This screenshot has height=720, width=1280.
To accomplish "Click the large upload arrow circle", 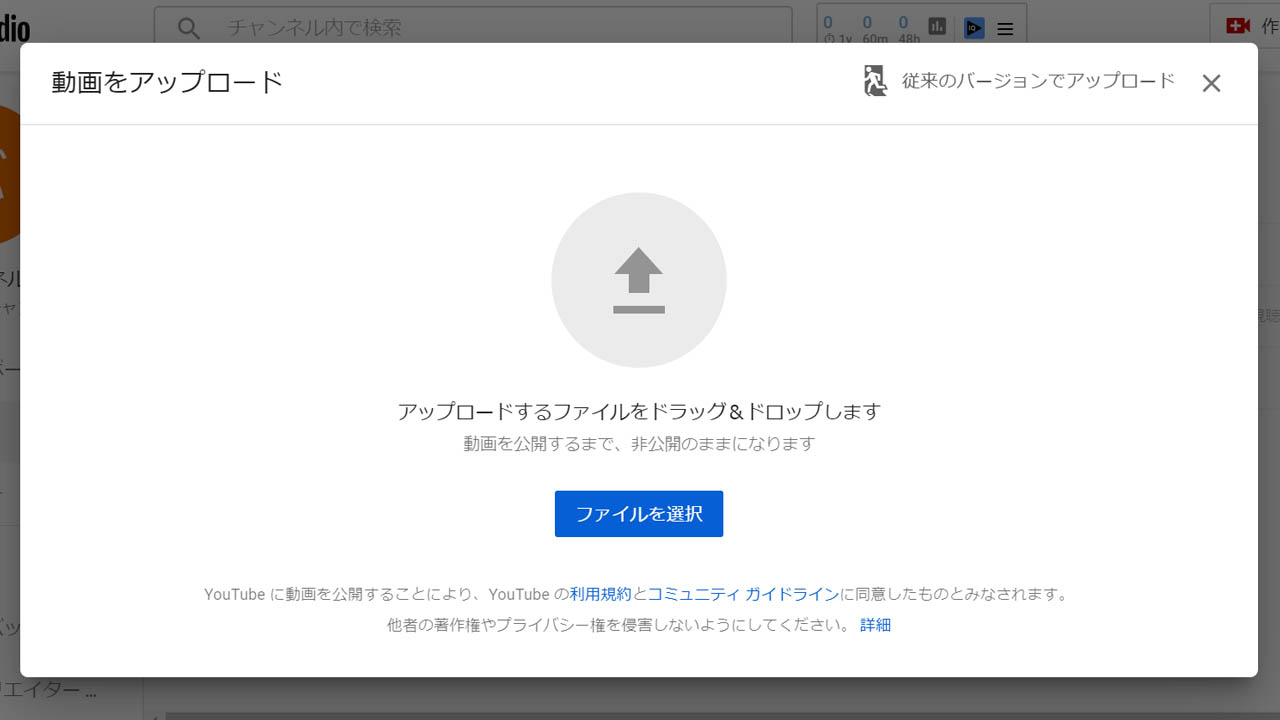I will tap(639, 280).
